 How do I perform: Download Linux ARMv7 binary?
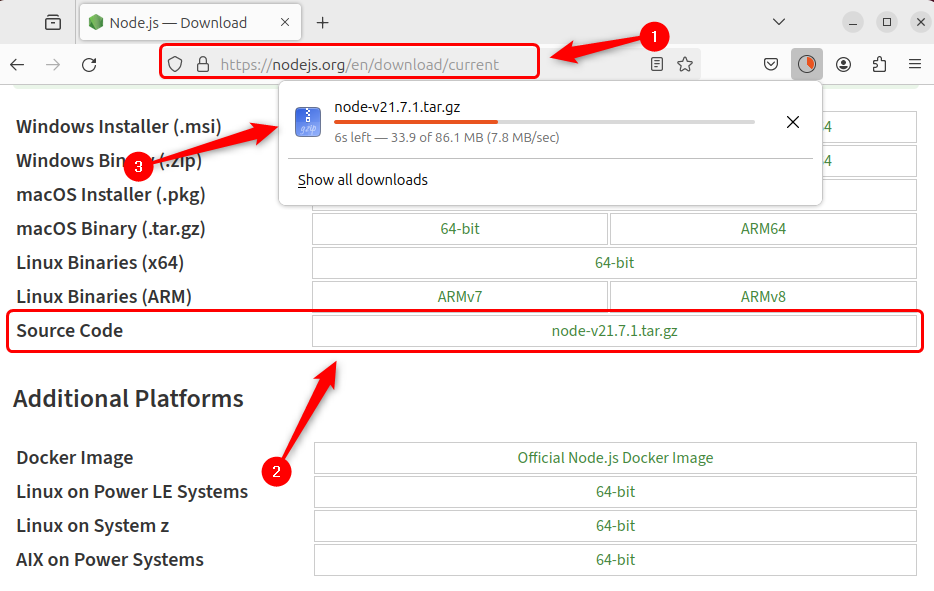pyautogui.click(x=460, y=297)
